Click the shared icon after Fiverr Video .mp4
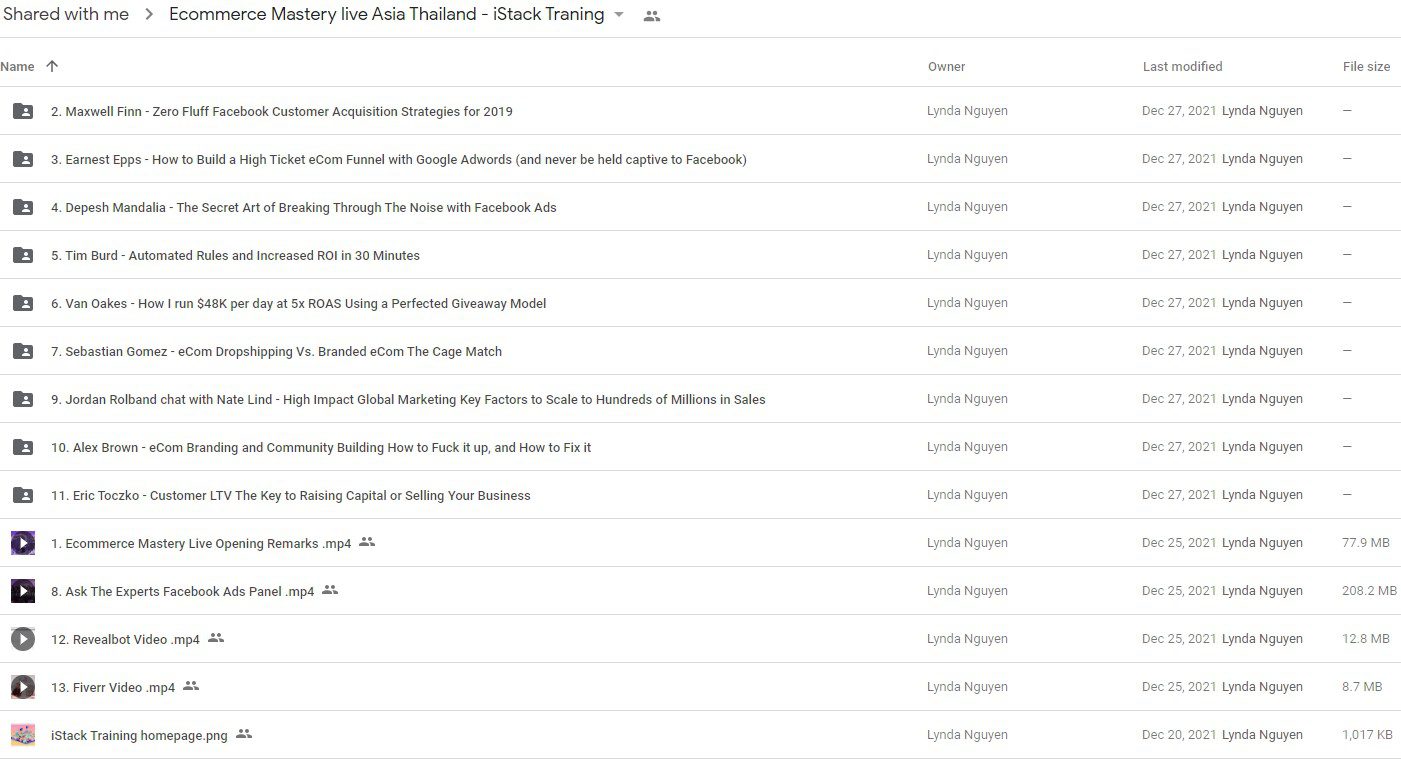1401x763 pixels. coord(191,686)
